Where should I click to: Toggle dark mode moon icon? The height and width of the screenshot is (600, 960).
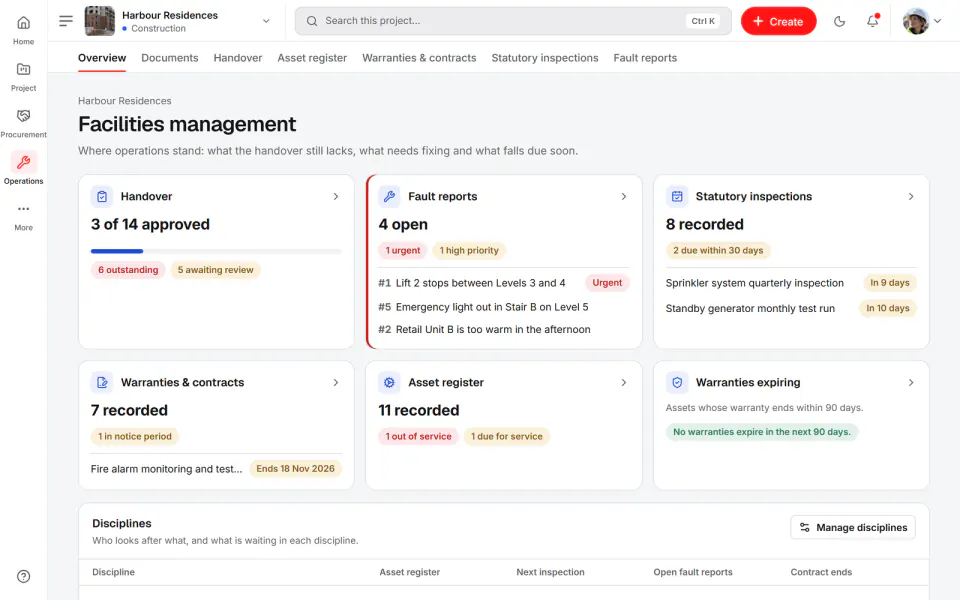(839, 21)
